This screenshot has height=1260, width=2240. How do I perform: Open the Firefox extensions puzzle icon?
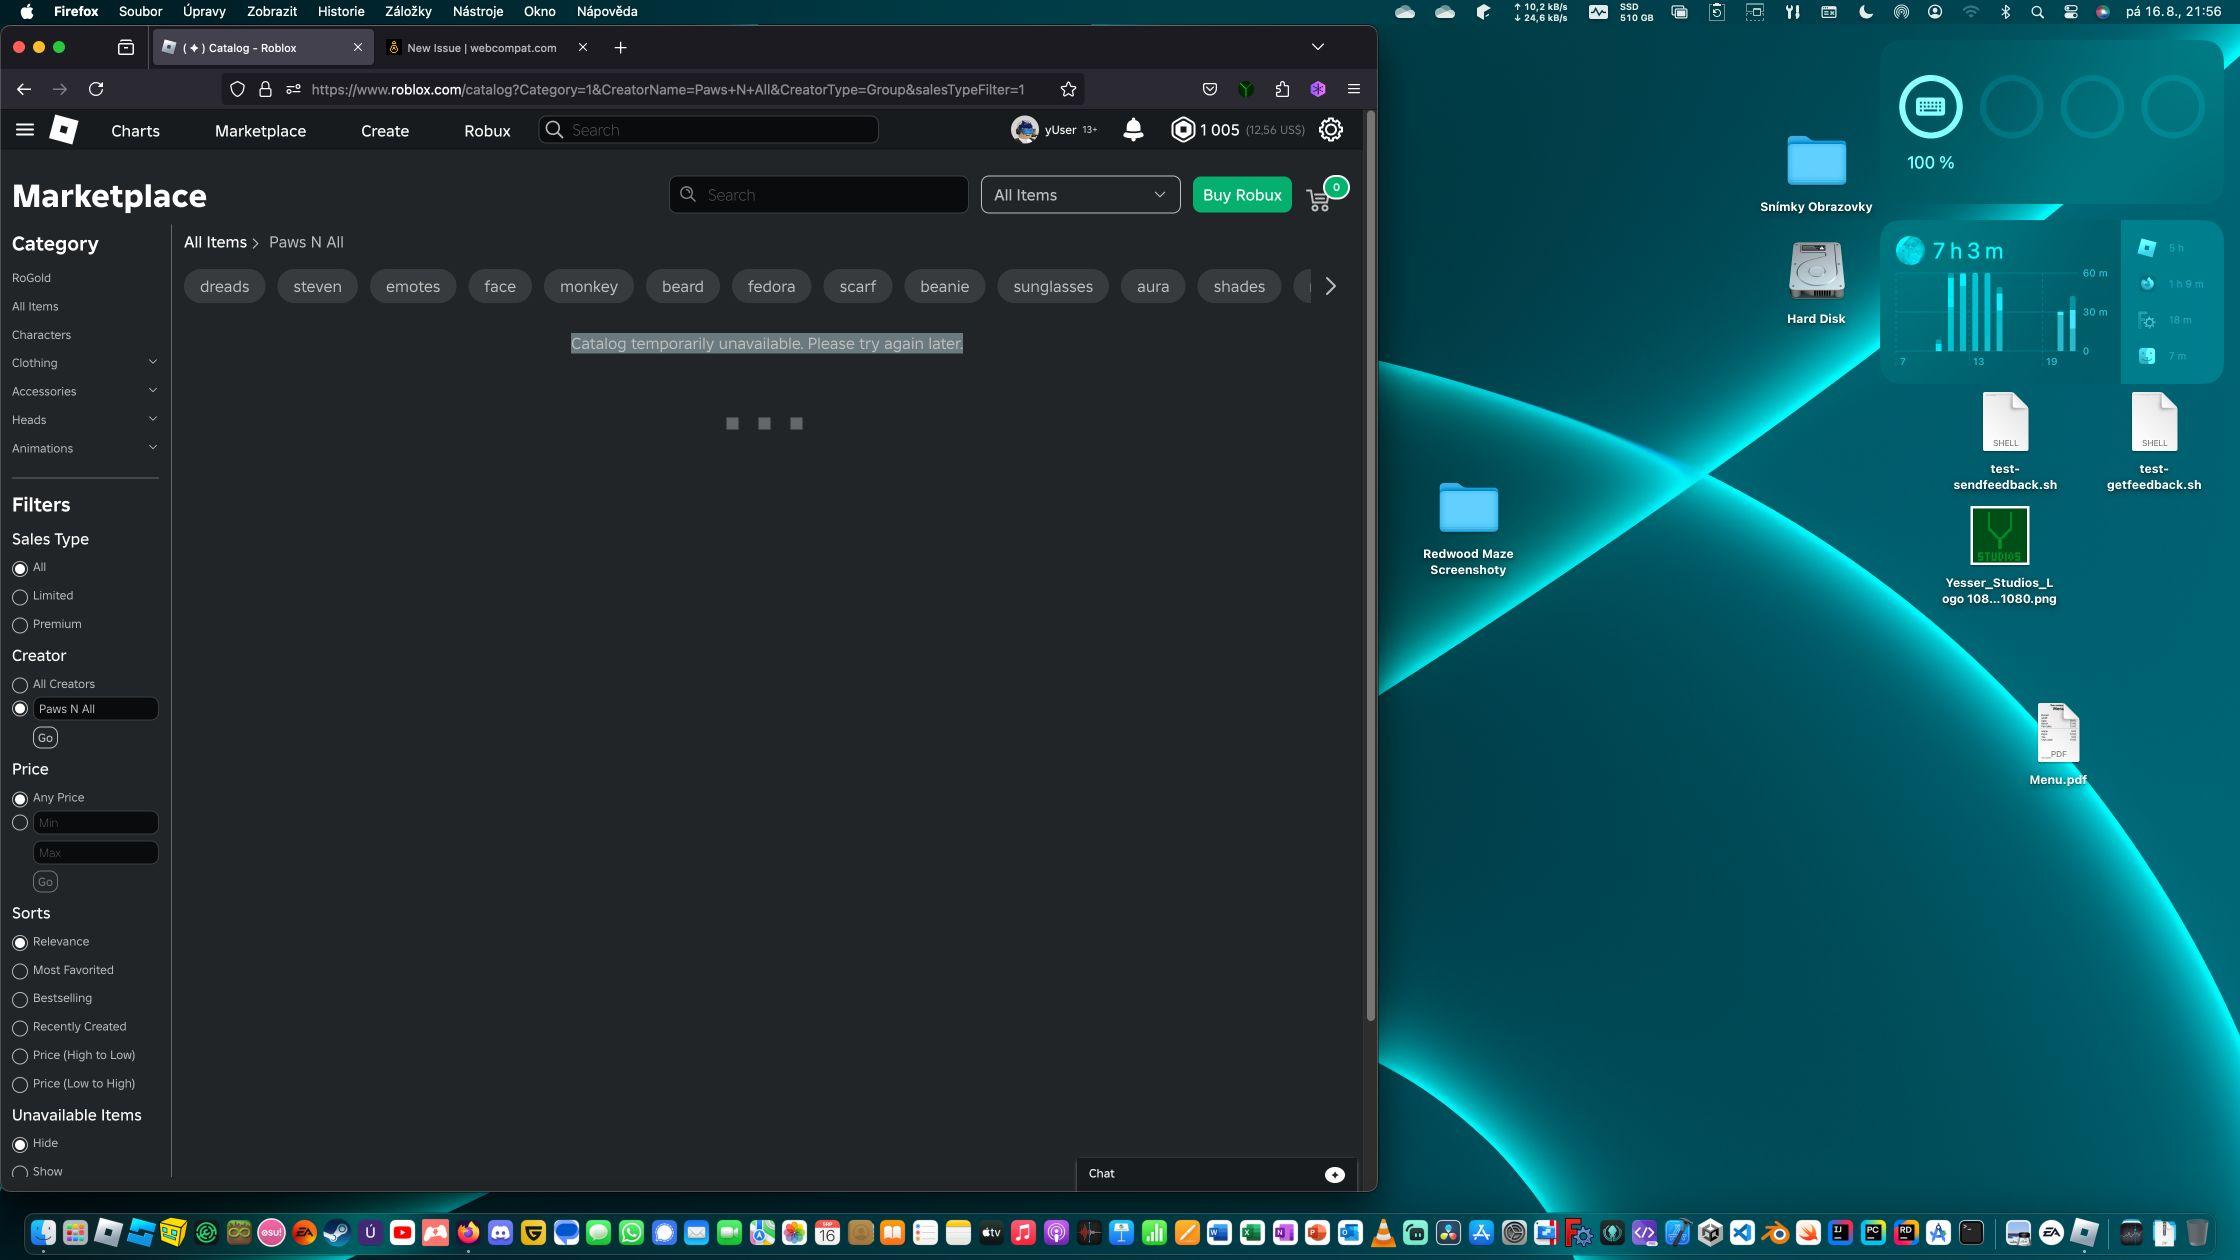tap(1282, 89)
